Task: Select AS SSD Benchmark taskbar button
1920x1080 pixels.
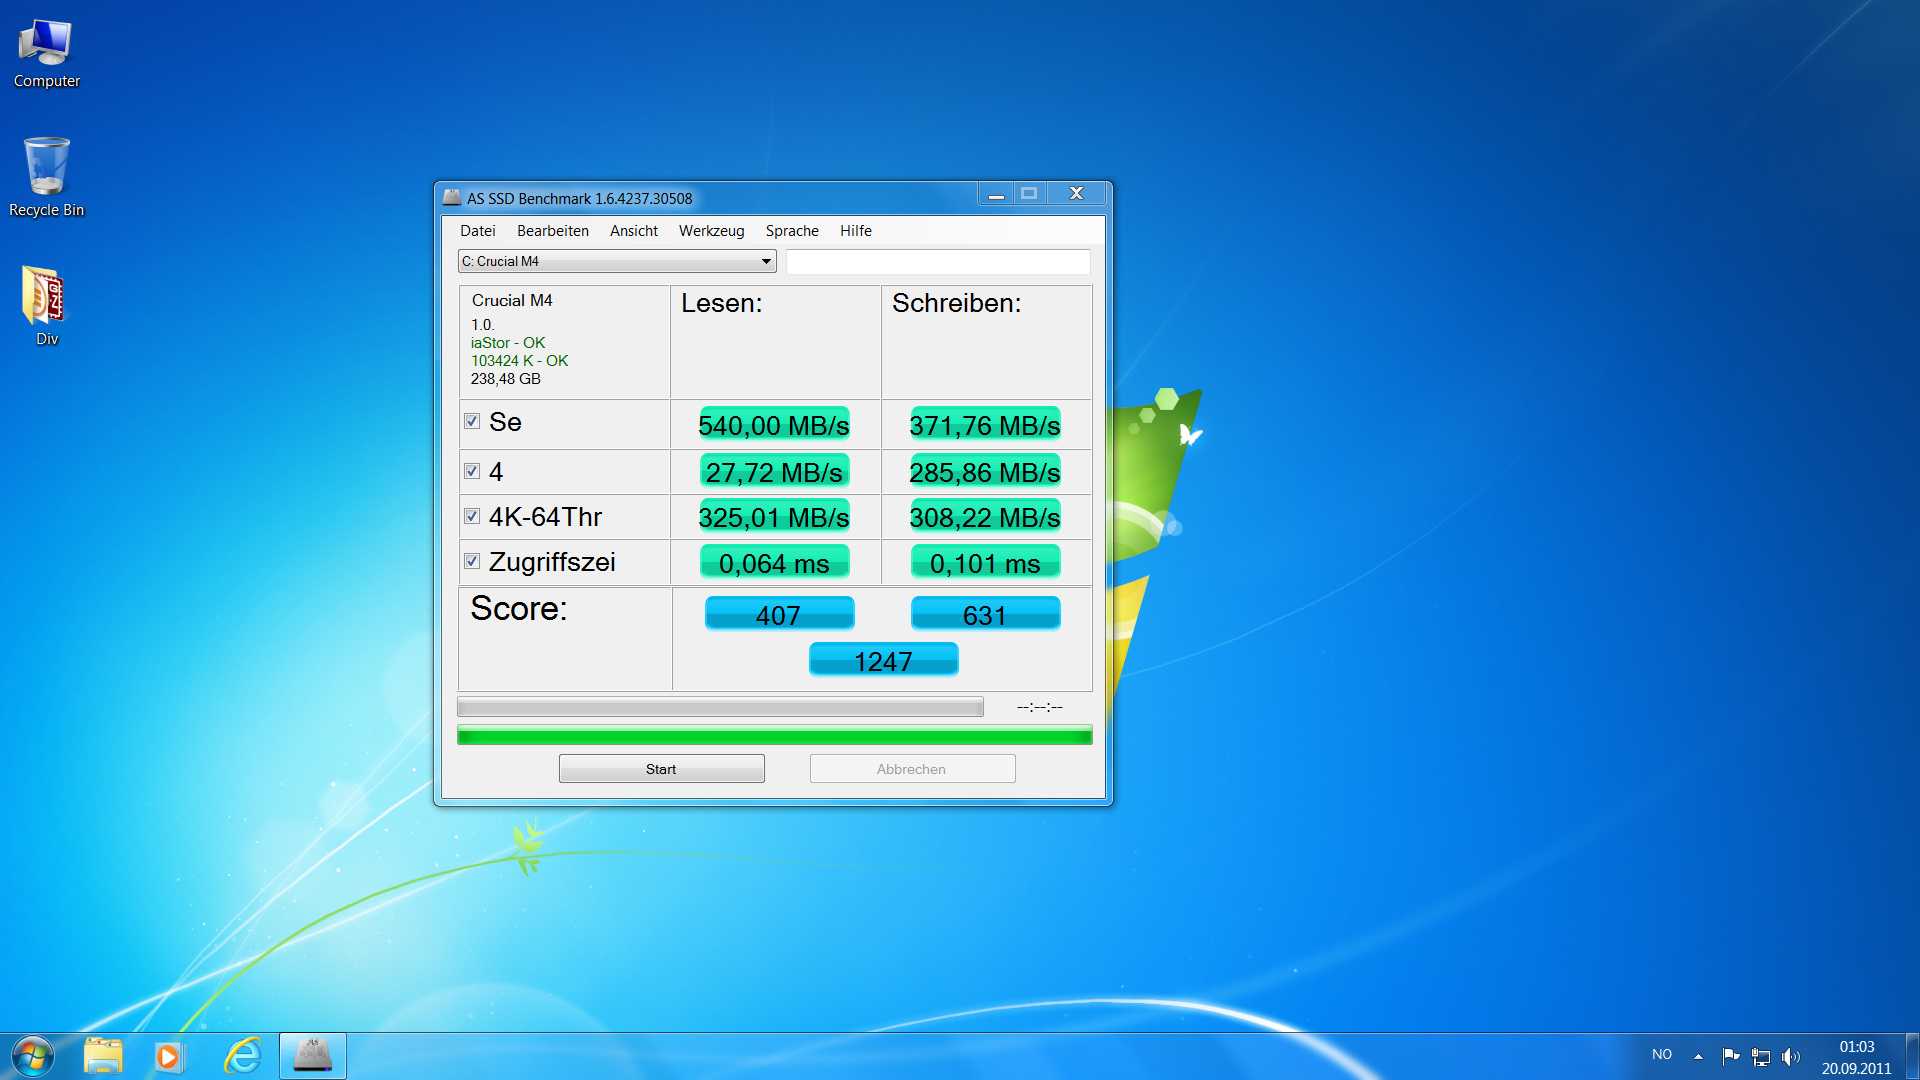Action: pyautogui.click(x=313, y=1056)
